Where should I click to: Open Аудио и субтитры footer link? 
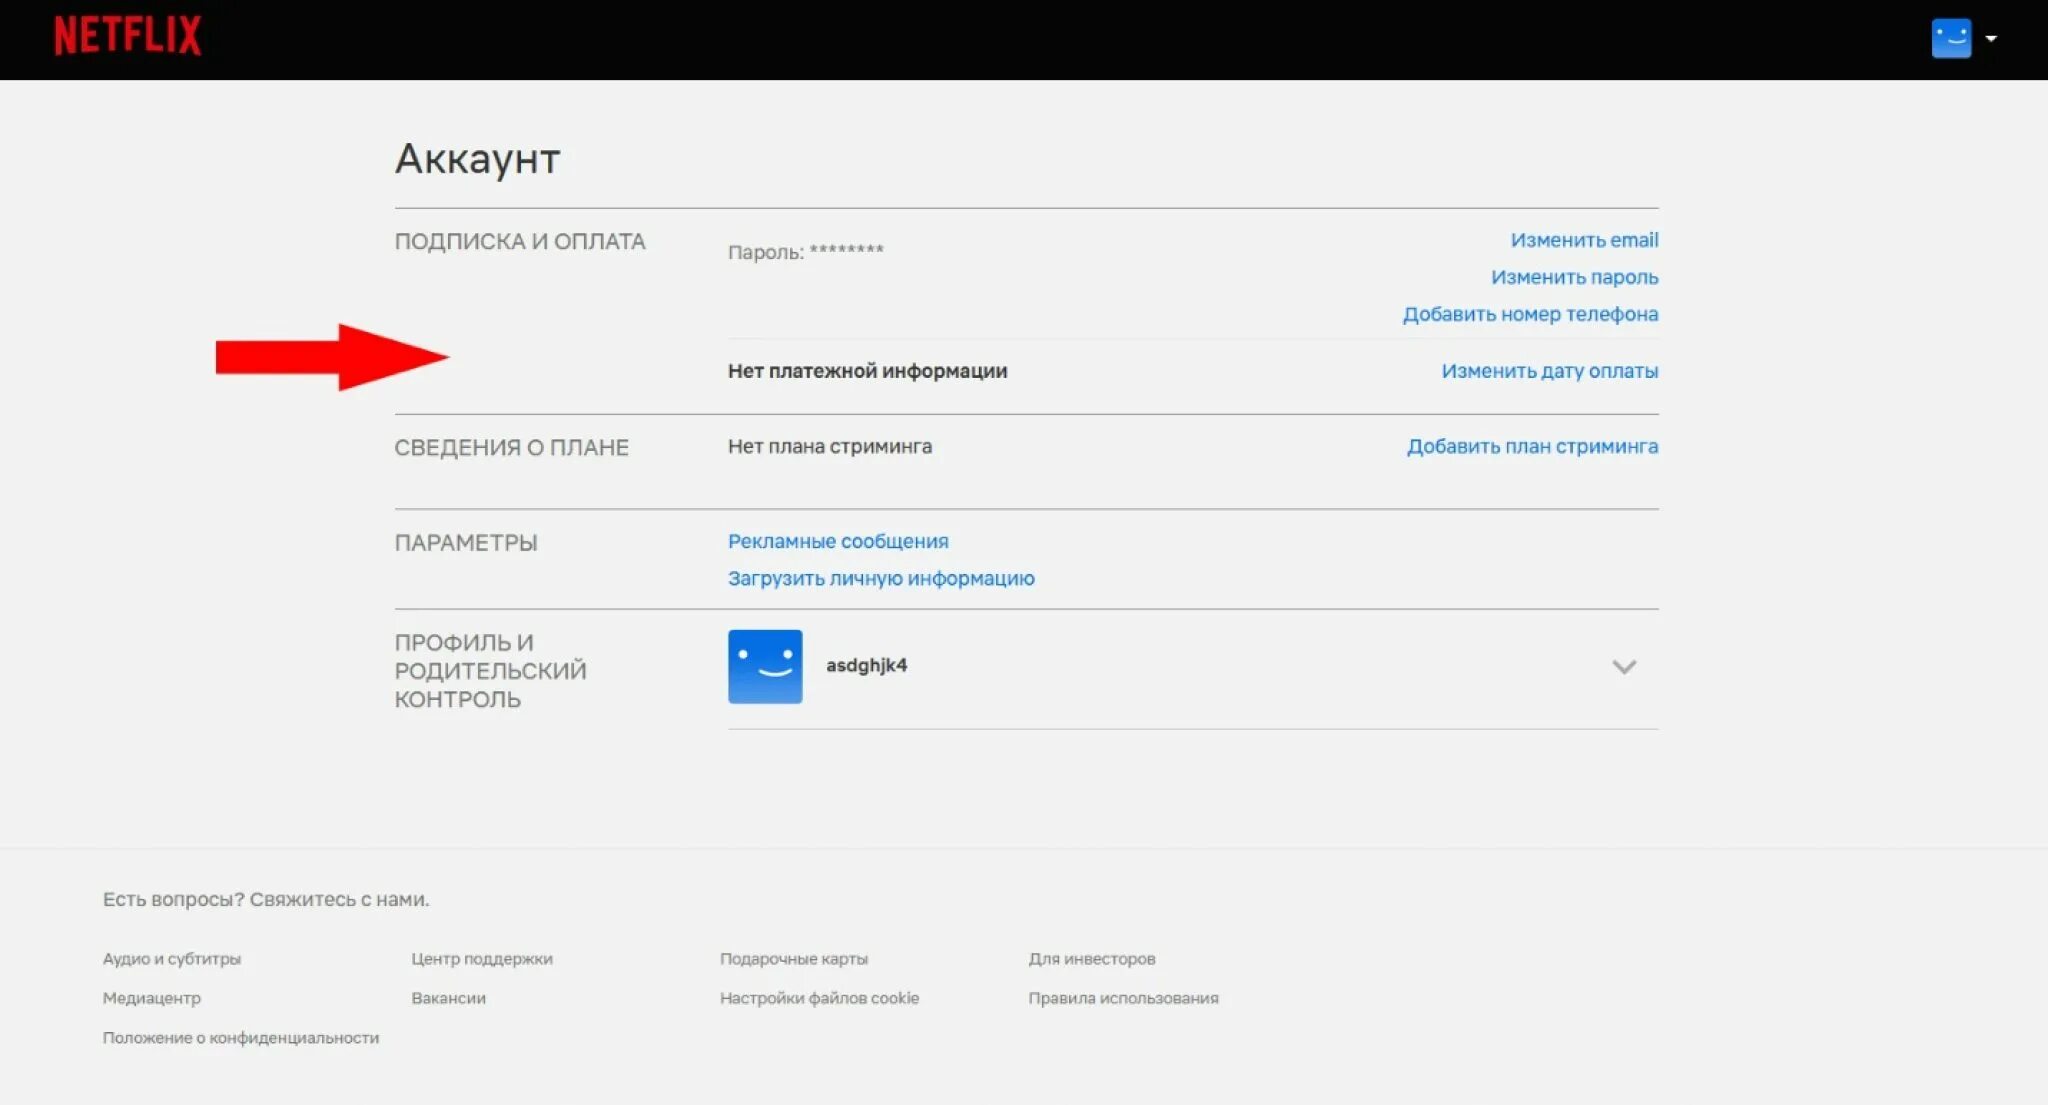tap(172, 958)
